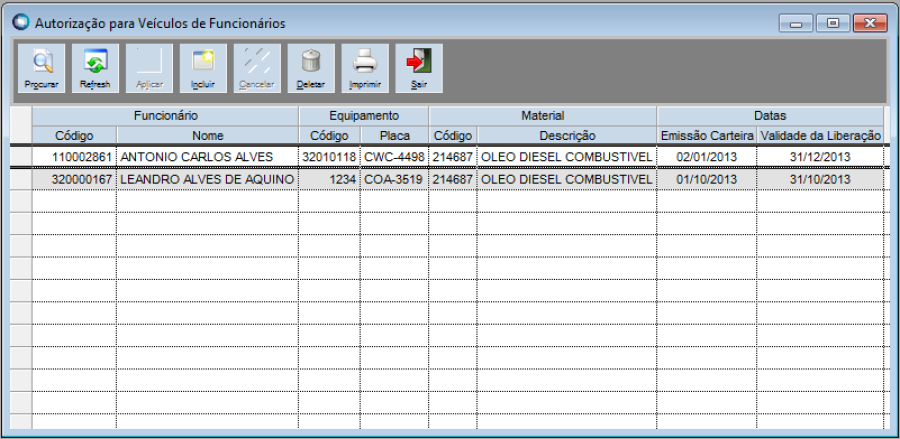This screenshot has height=439, width=900.
Task: Click the Cancelar toolbar button
Action: [257, 68]
